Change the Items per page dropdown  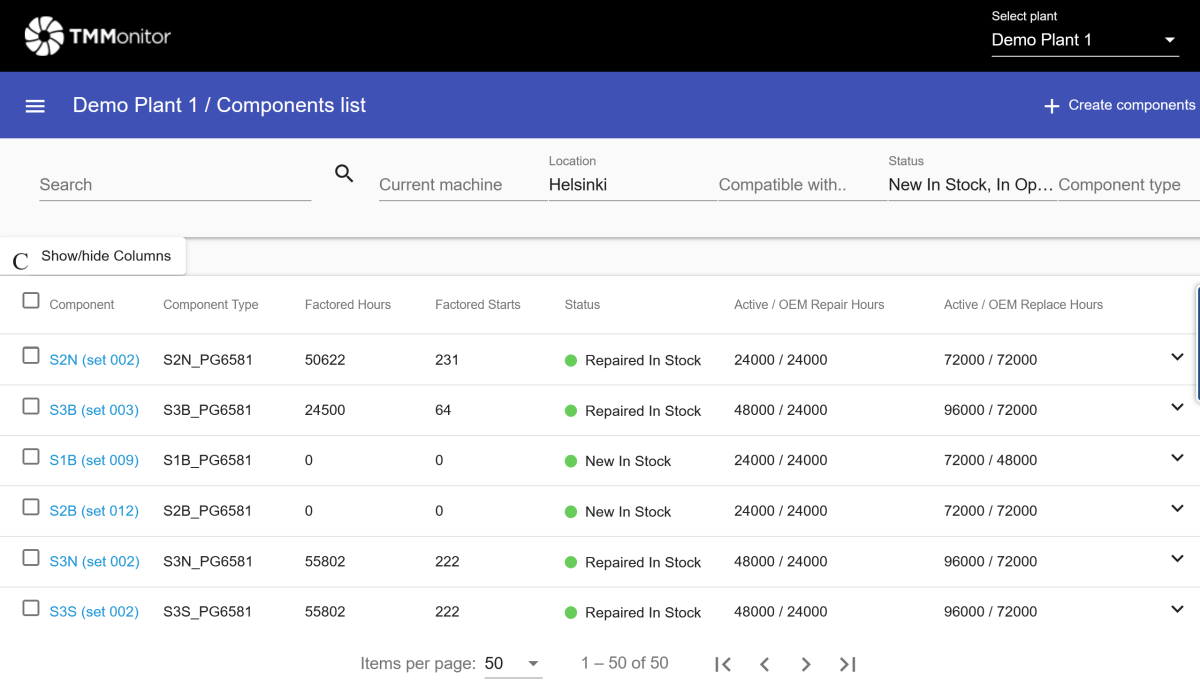tap(512, 664)
